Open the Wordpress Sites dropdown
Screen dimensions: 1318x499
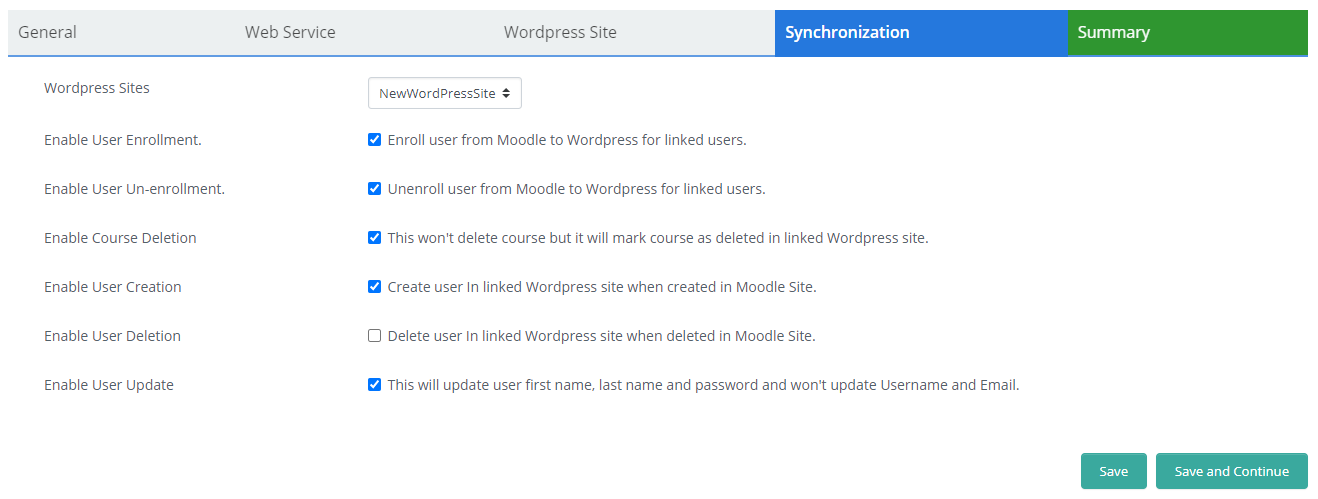[445, 93]
